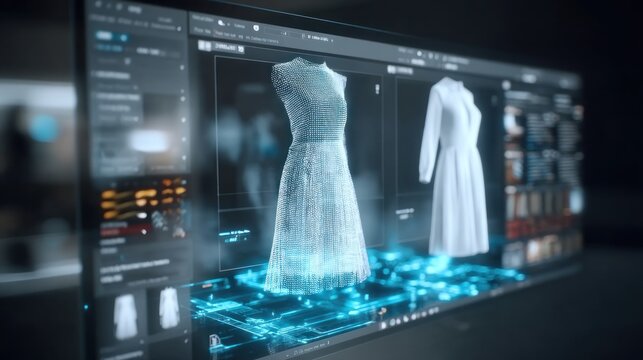
Task: Select the solid white long-sleeve dress in right viewport
Action: 453,168
